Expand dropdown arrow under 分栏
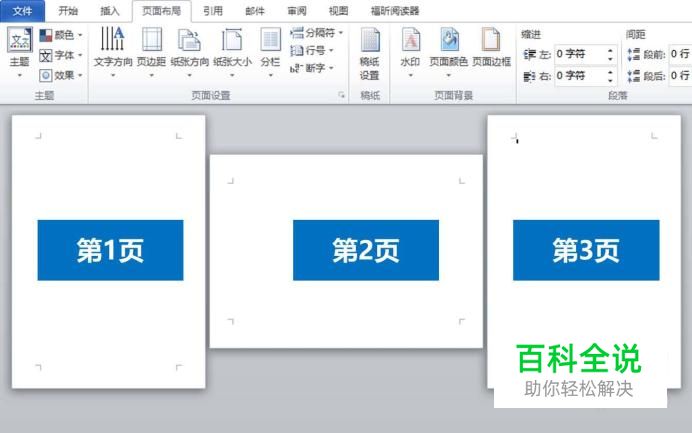Viewport: 692px width, 433px height. click(x=271, y=75)
